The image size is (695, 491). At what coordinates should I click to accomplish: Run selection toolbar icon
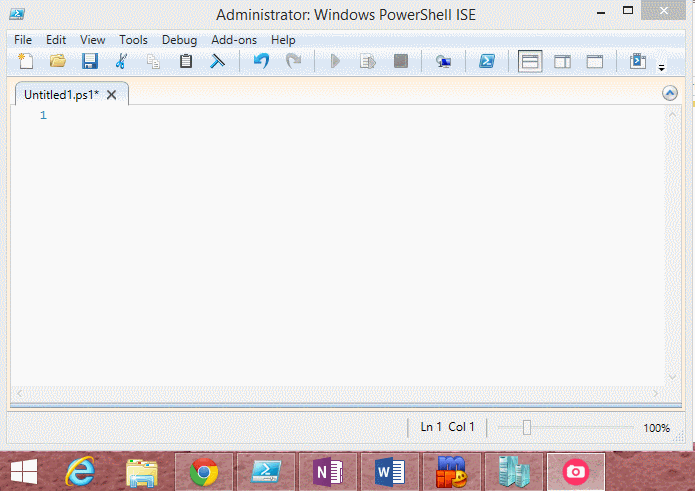pyautogui.click(x=367, y=61)
